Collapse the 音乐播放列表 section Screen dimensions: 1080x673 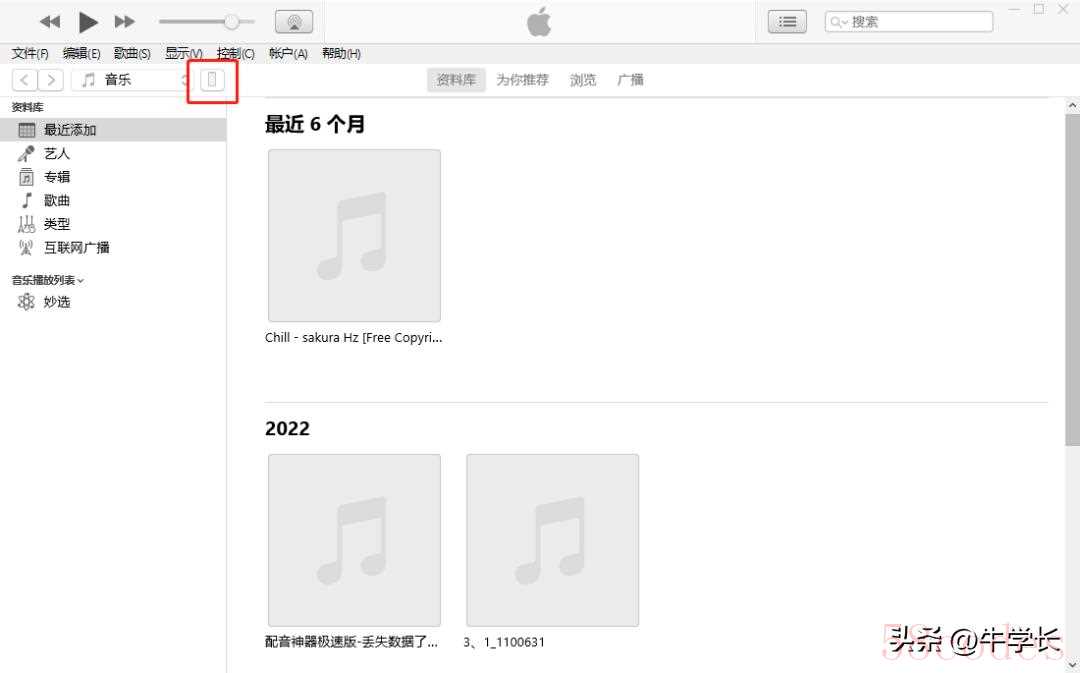[48, 280]
